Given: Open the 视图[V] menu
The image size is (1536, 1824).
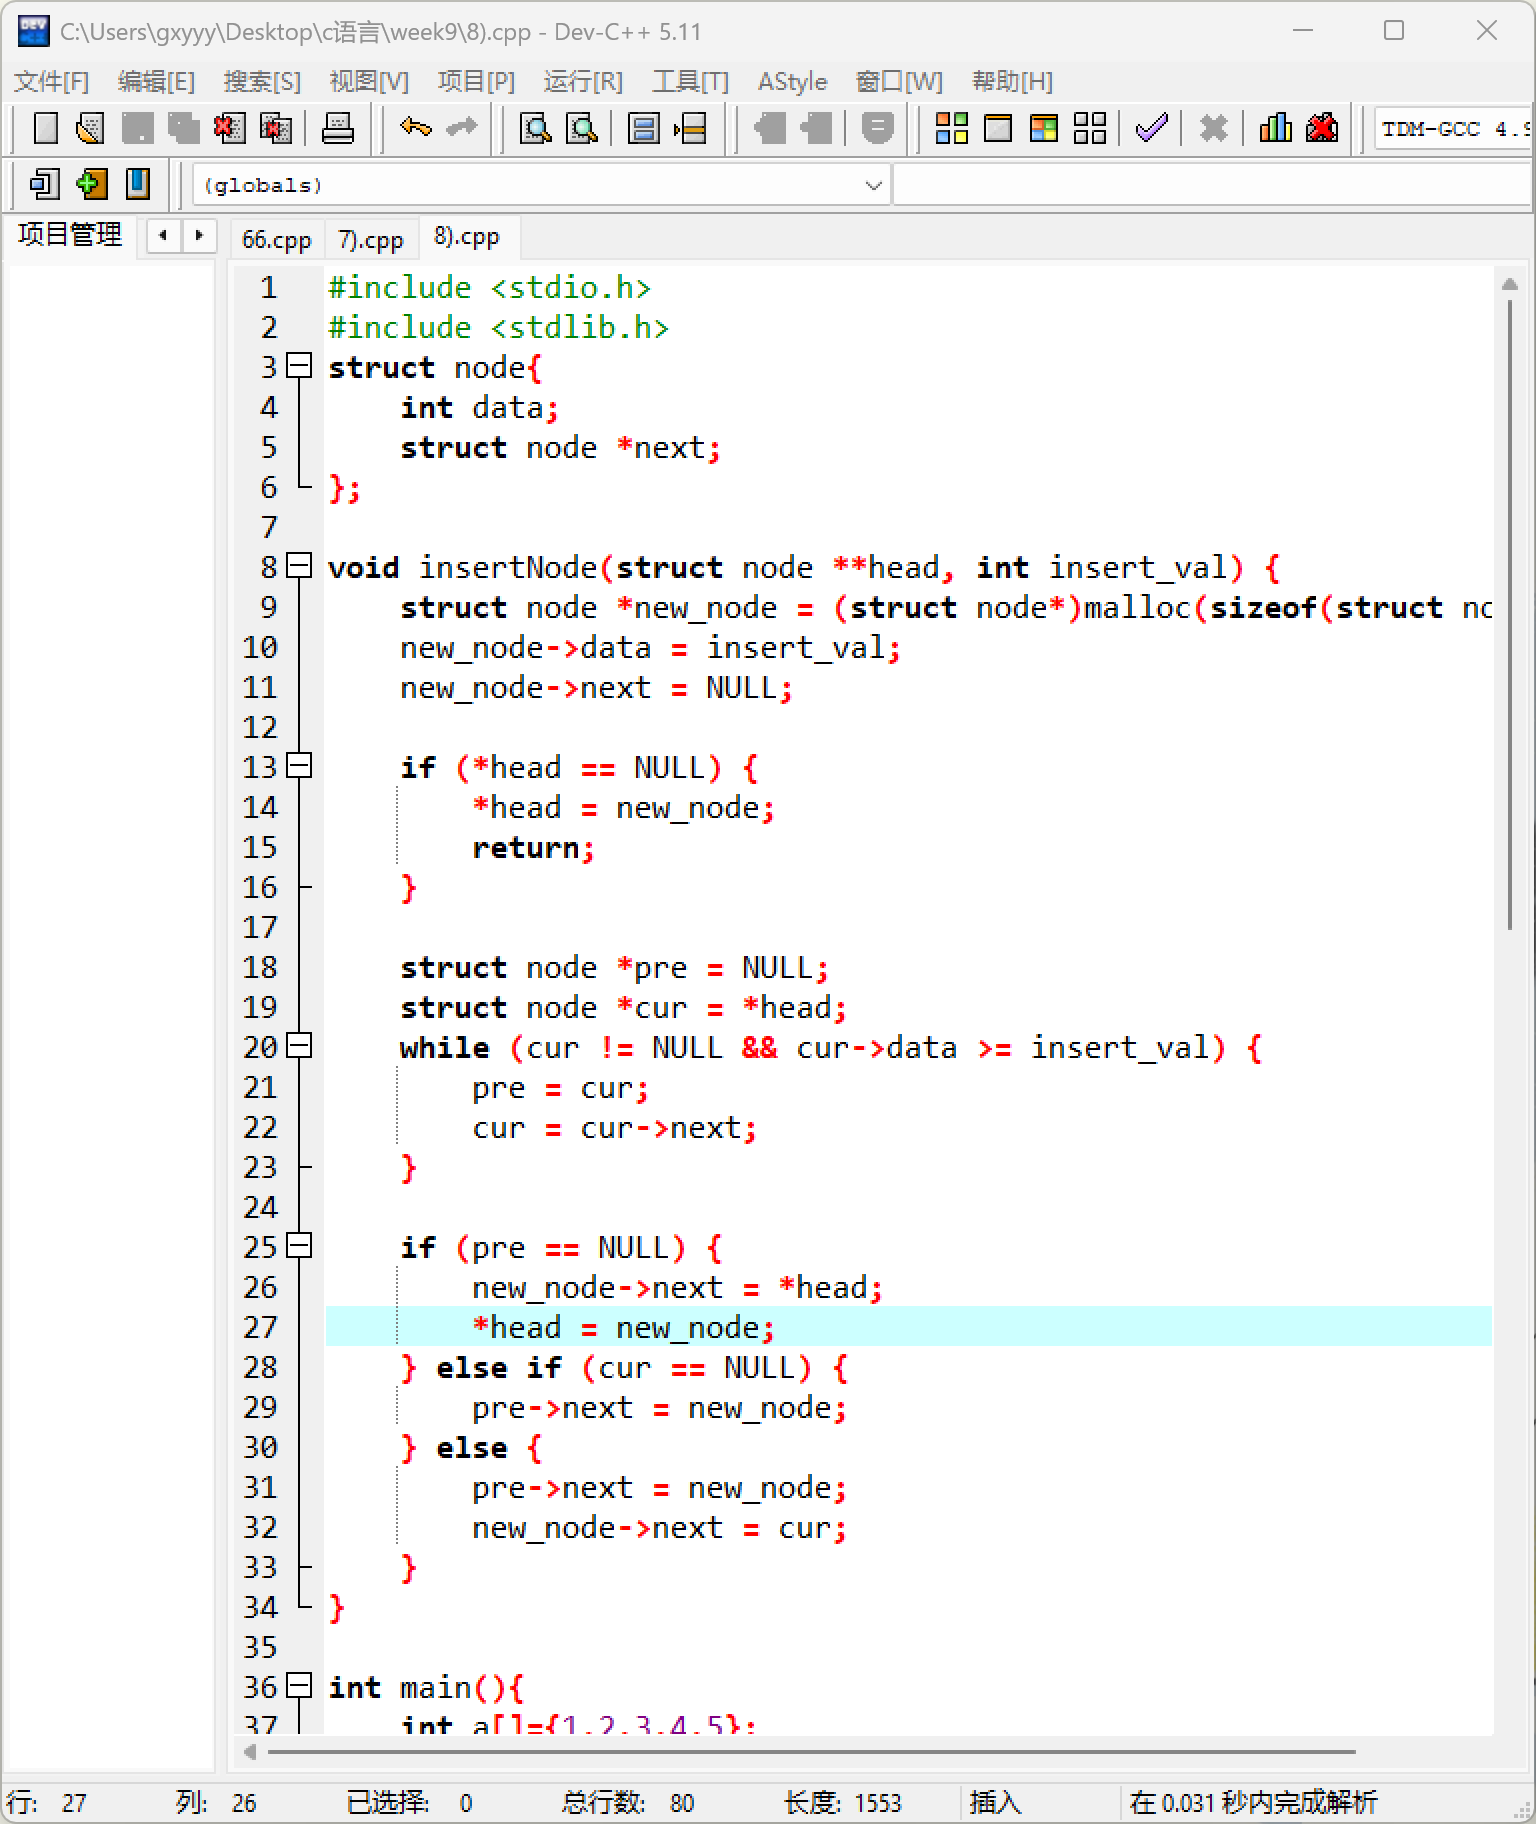Looking at the screenshot, I should point(369,81).
